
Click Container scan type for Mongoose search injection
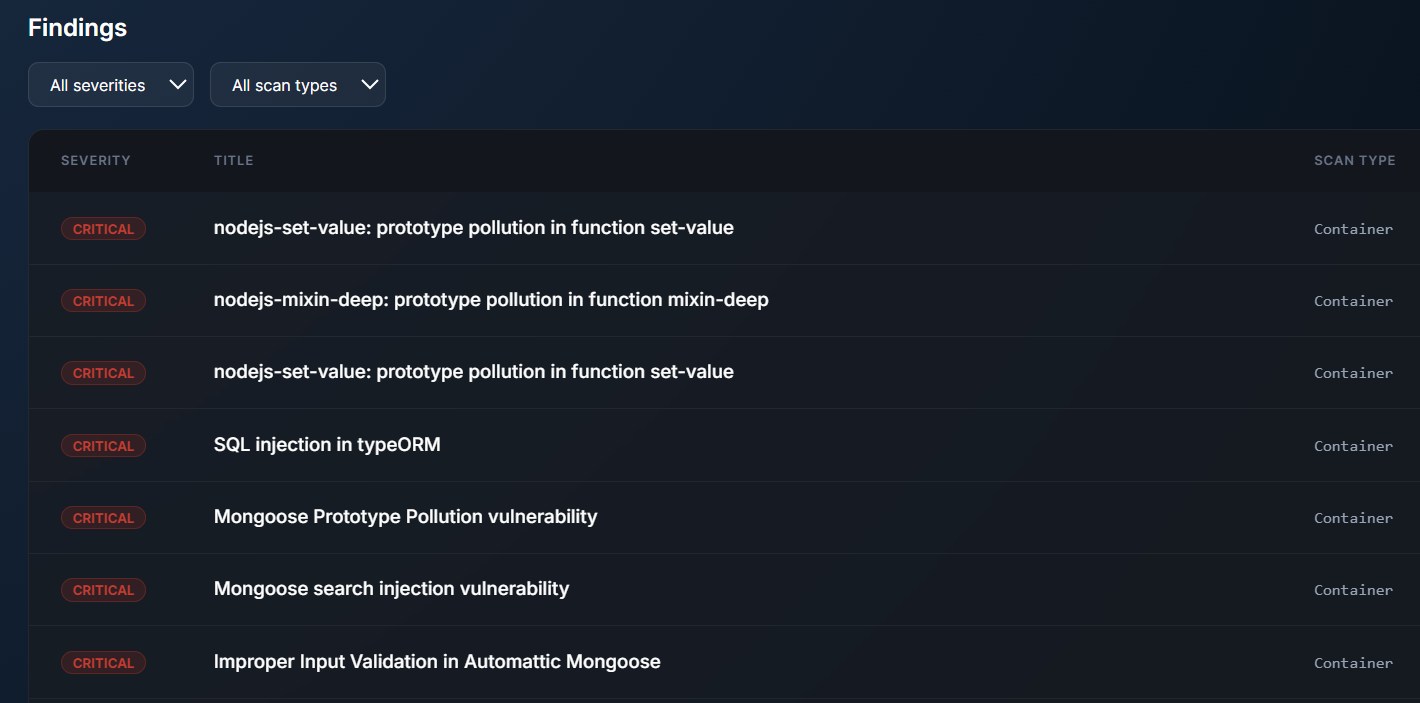1353,590
